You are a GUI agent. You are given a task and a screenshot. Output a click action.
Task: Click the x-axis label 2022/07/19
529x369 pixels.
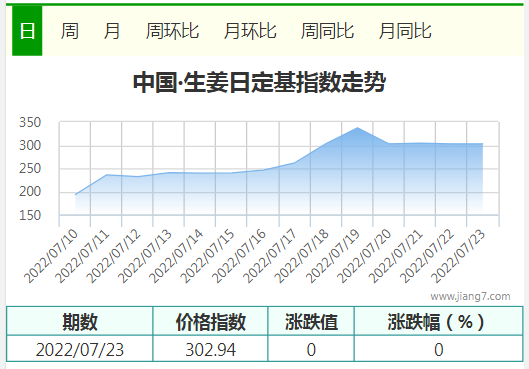pyautogui.click(x=333, y=256)
